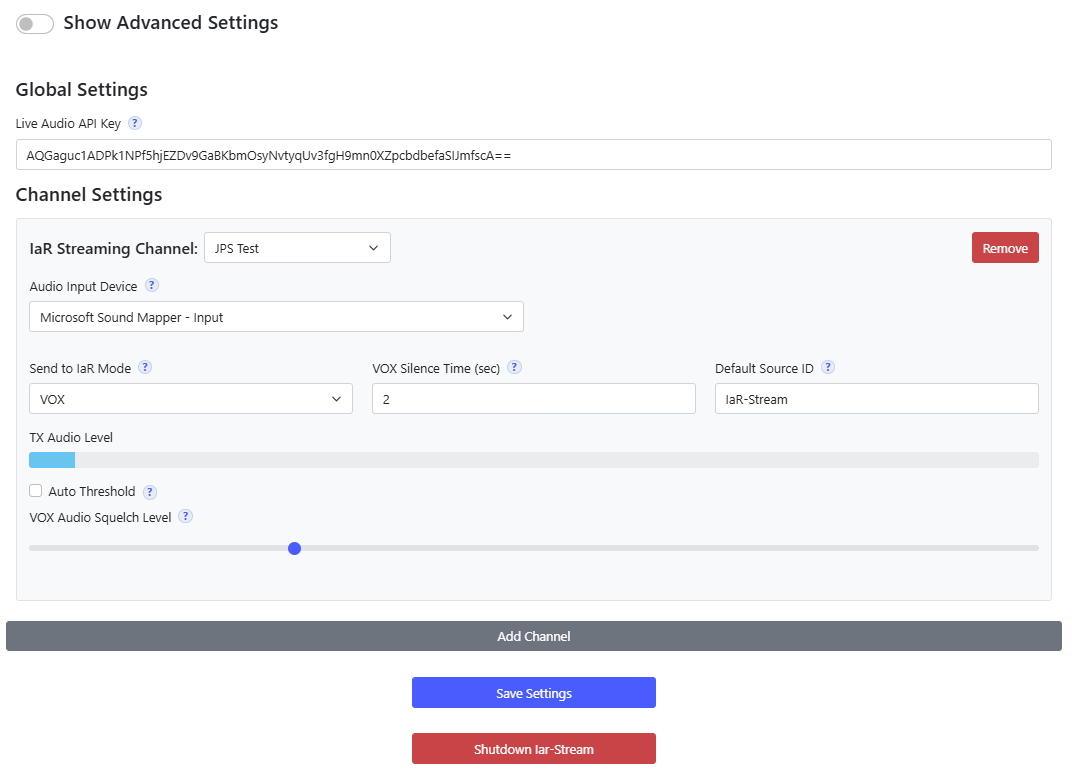Viewport: 1072px width, 771px height.
Task: Click help icon beside Default Source ID
Action: coord(828,367)
